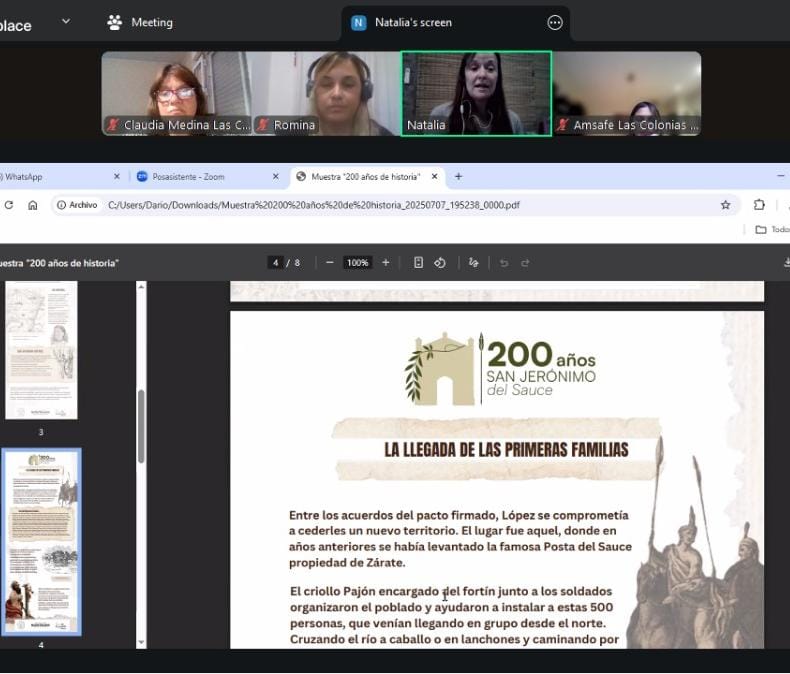This screenshot has width=790, height=674.
Task: Go to browser home page
Action: tap(33, 205)
